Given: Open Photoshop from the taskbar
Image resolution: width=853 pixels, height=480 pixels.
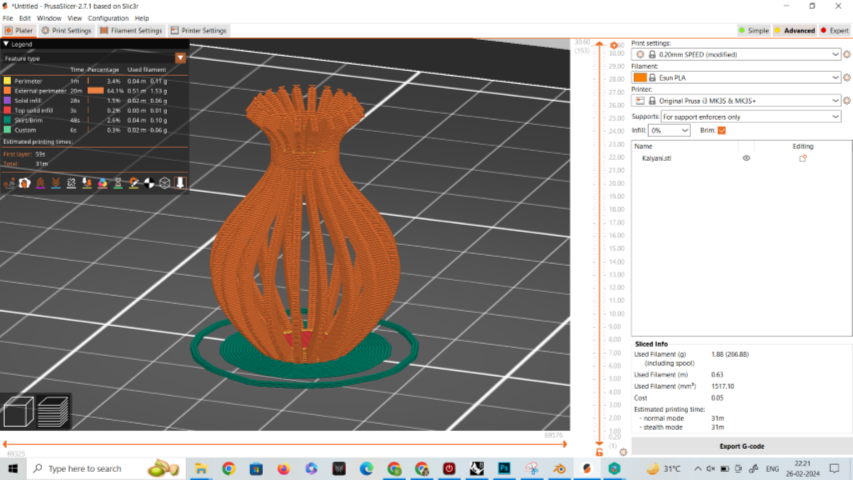Looking at the screenshot, I should click(x=504, y=469).
